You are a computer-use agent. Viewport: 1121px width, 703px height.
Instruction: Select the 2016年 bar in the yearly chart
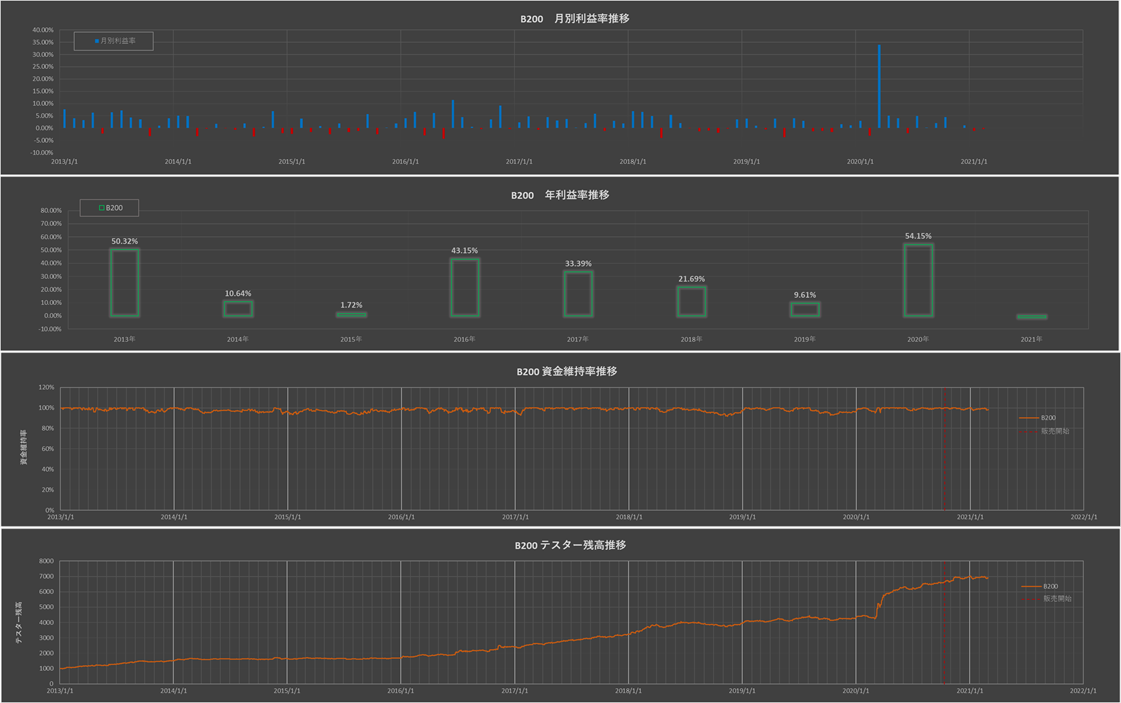coord(465,287)
